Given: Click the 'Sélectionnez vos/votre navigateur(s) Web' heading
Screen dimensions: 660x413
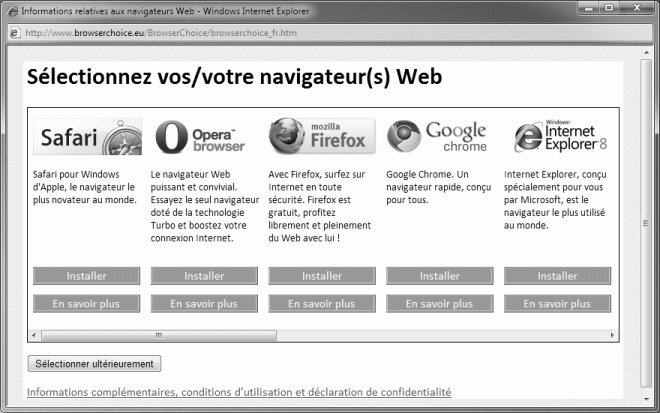Looking at the screenshot, I should pyautogui.click(x=234, y=77).
